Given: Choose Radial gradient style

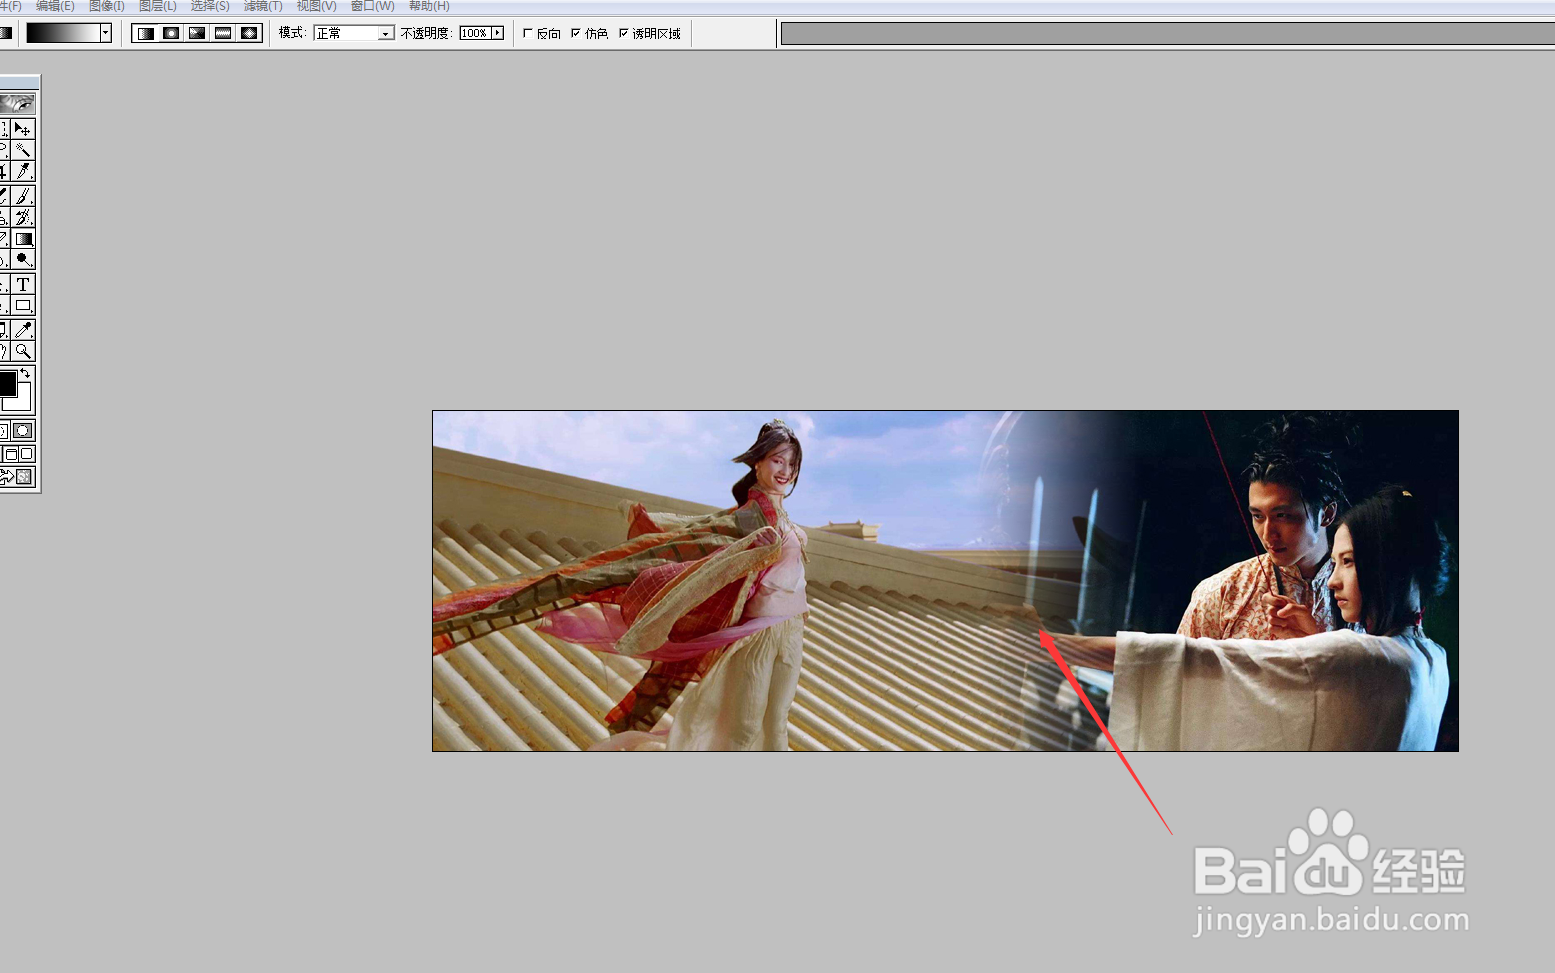Looking at the screenshot, I should click(172, 33).
